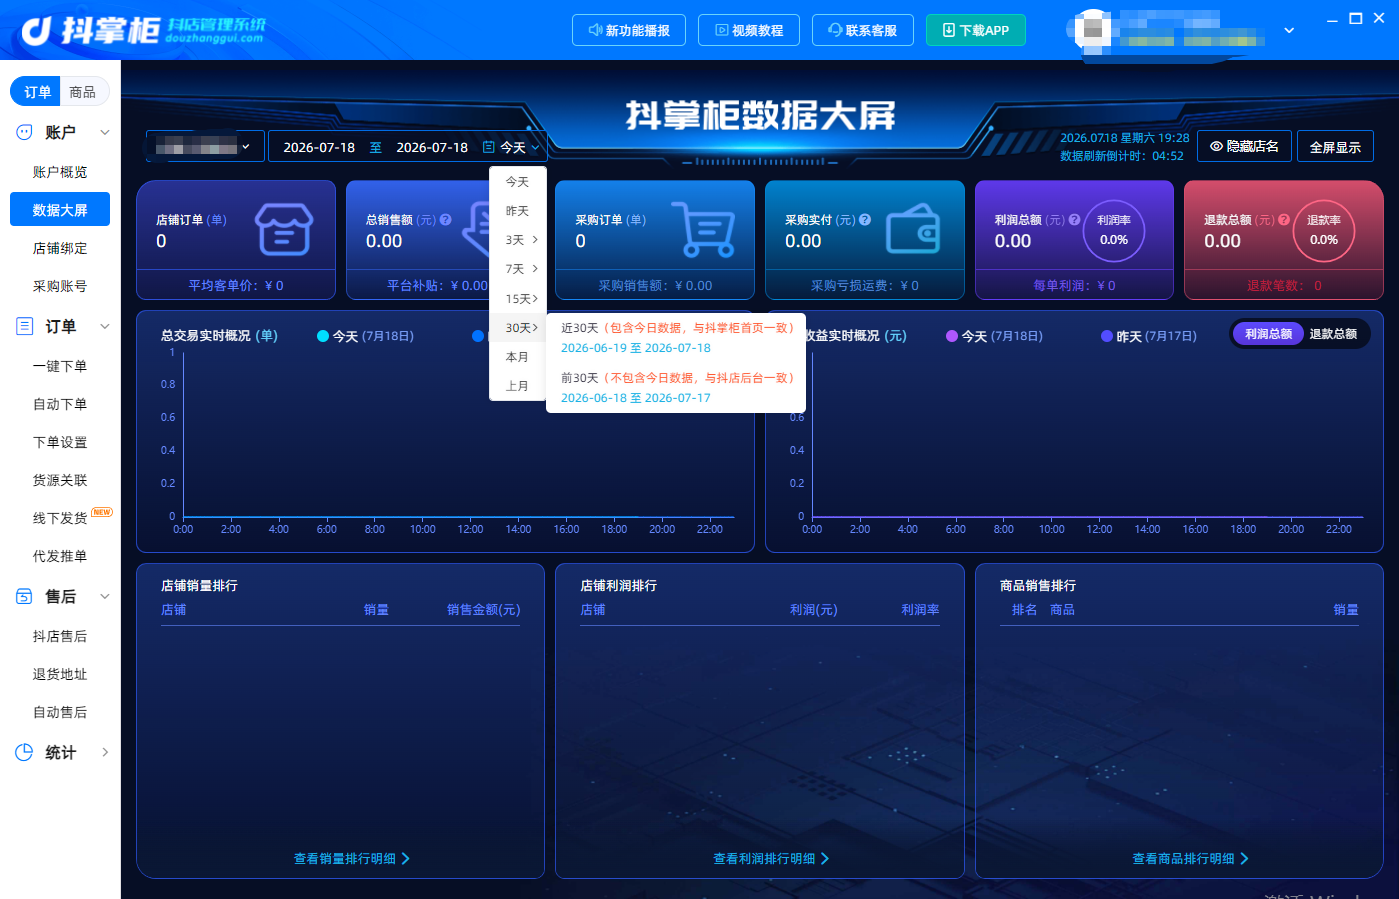Select 本月 in date range menu
The width and height of the screenshot is (1399, 899).
pos(518,357)
